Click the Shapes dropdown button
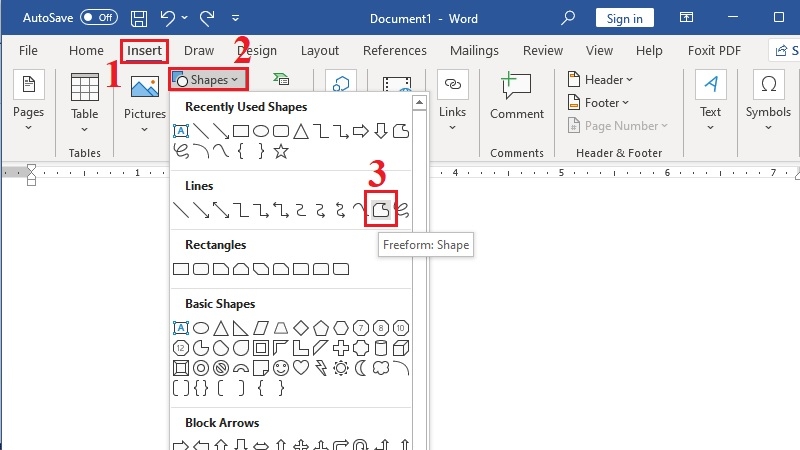The height and width of the screenshot is (450, 800). point(208,80)
